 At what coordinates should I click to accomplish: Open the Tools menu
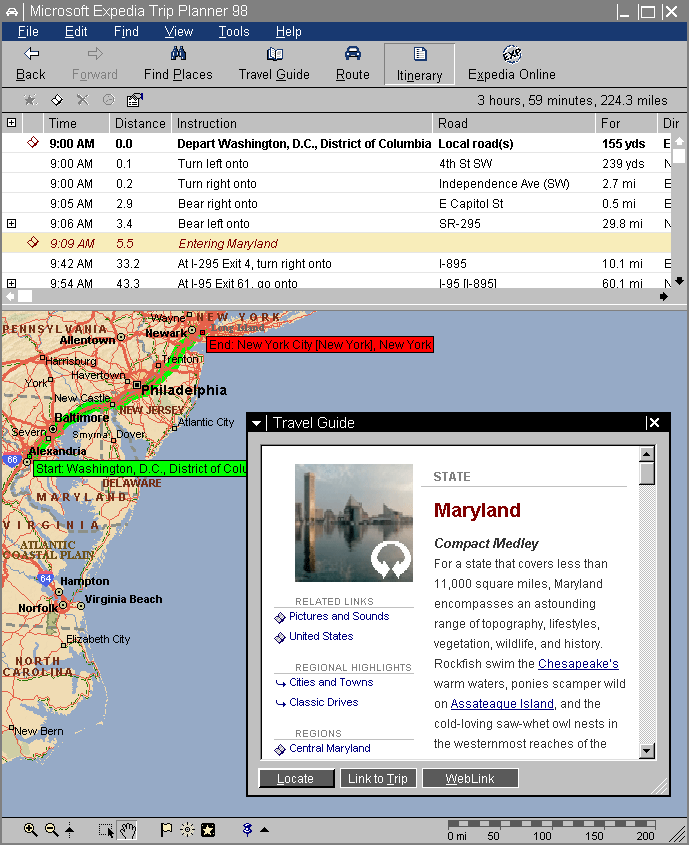click(234, 32)
